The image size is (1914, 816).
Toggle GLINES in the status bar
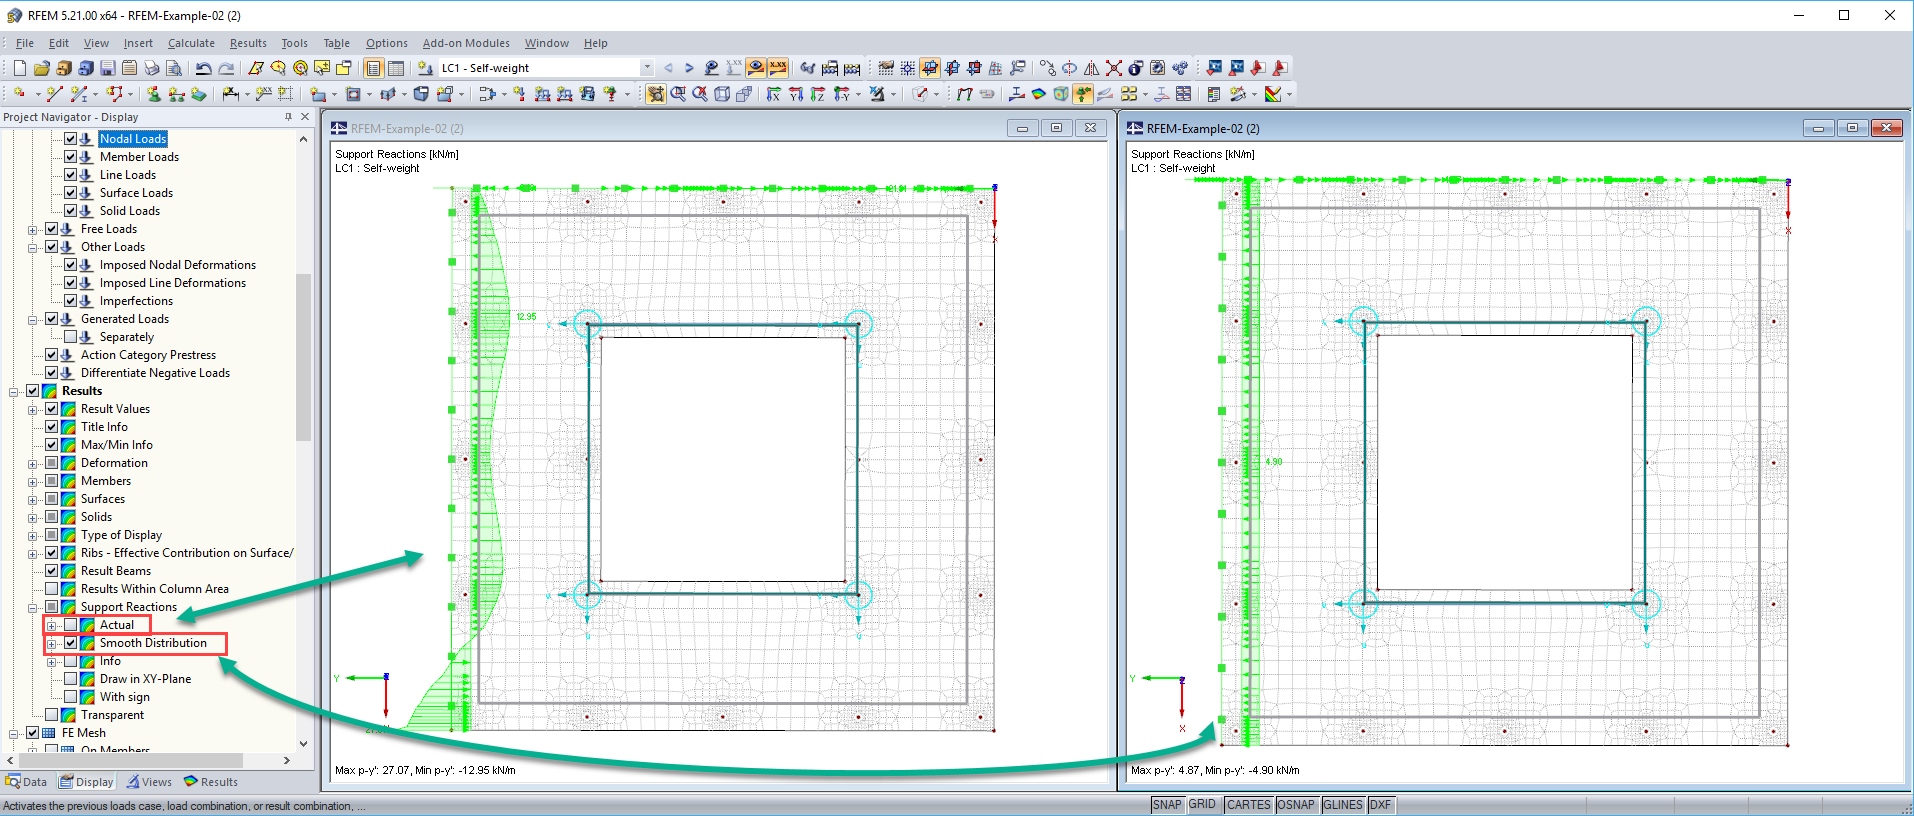coord(1343,805)
